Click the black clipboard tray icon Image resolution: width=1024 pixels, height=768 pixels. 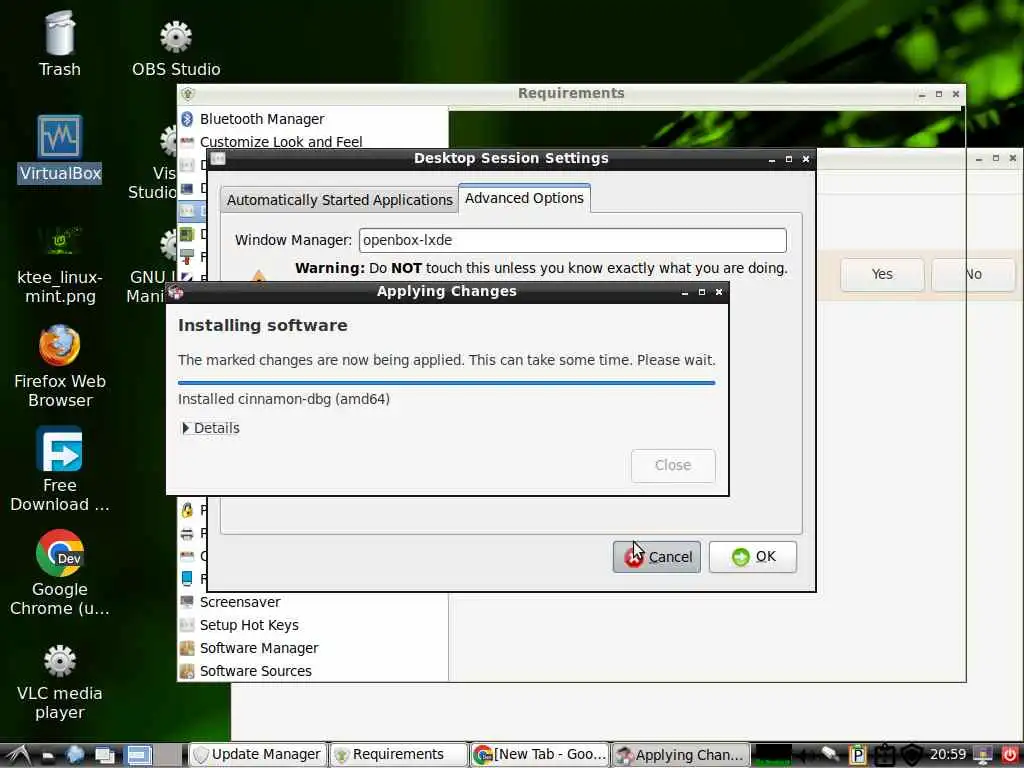pos(884,755)
